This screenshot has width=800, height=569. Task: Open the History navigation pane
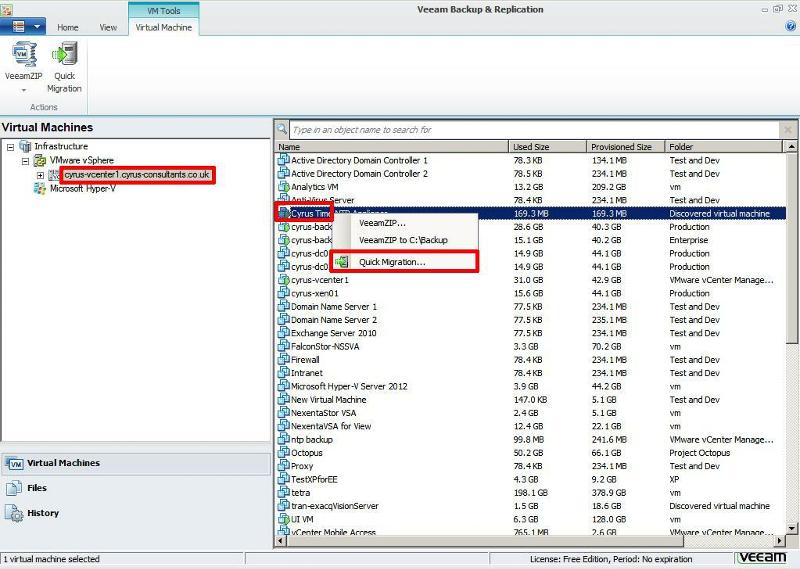point(137,513)
